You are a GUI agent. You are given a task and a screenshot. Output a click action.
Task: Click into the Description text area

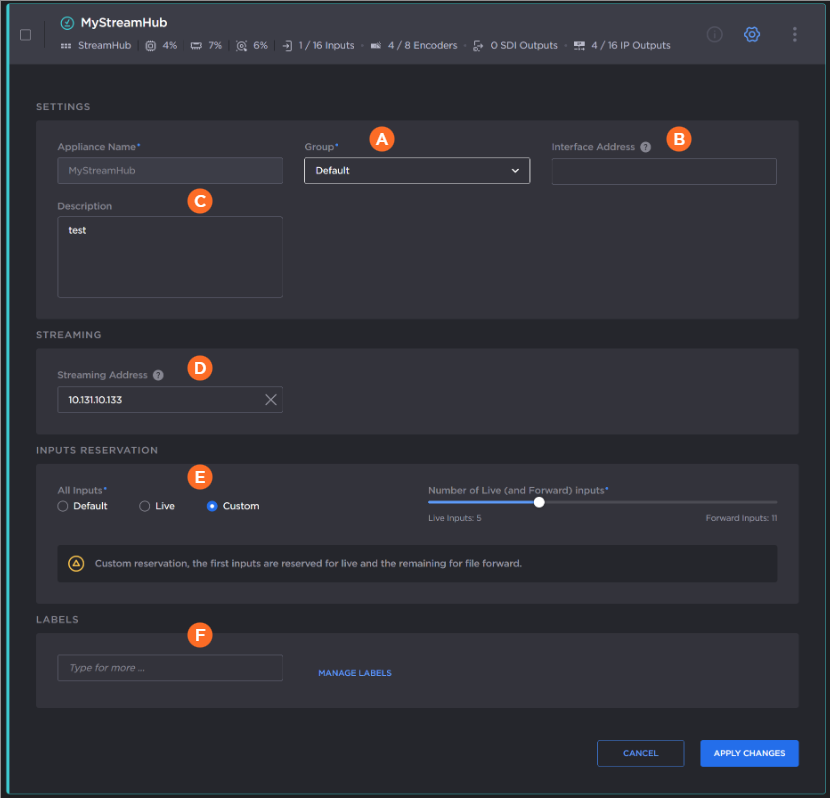pos(170,257)
